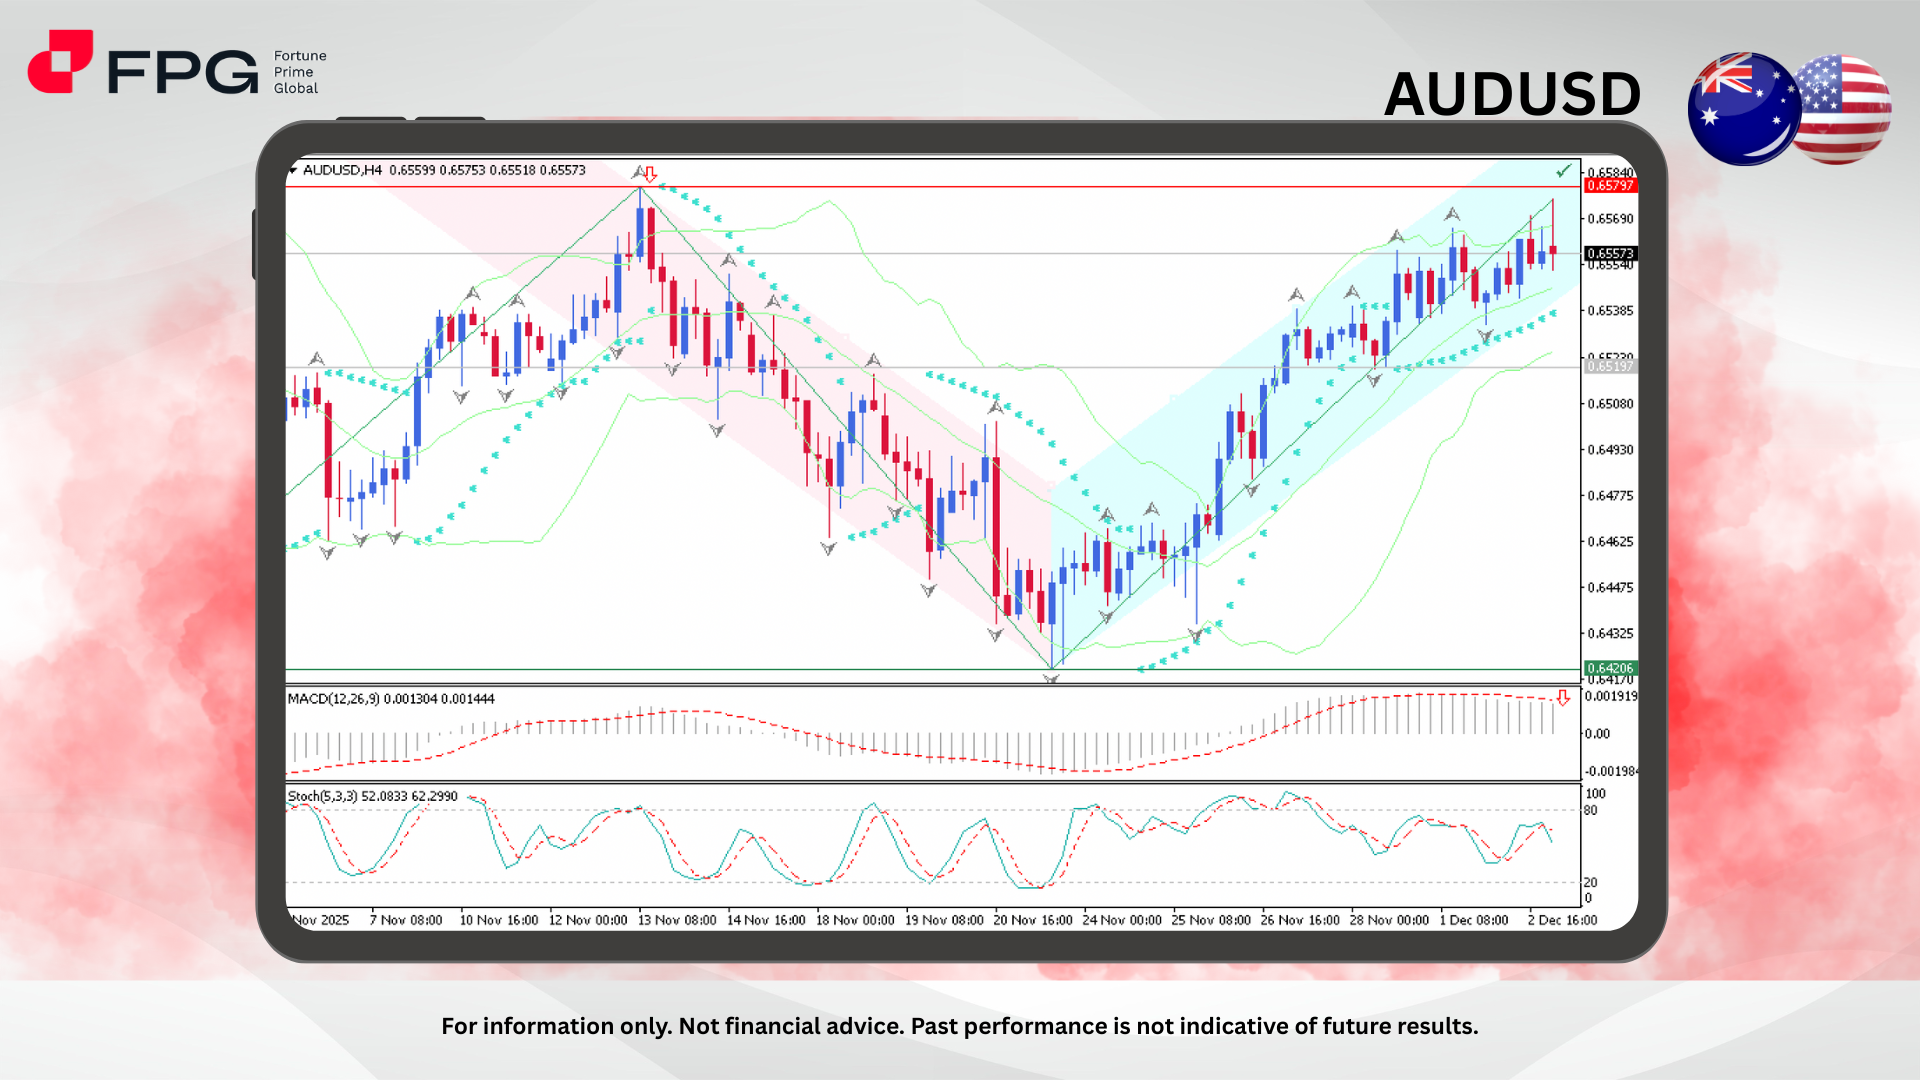Click the green 0.64206 support price label

1610,668
